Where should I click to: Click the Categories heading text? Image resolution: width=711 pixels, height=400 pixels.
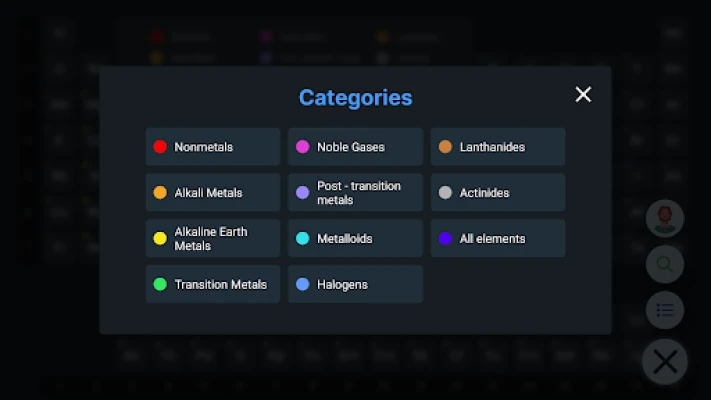point(355,98)
